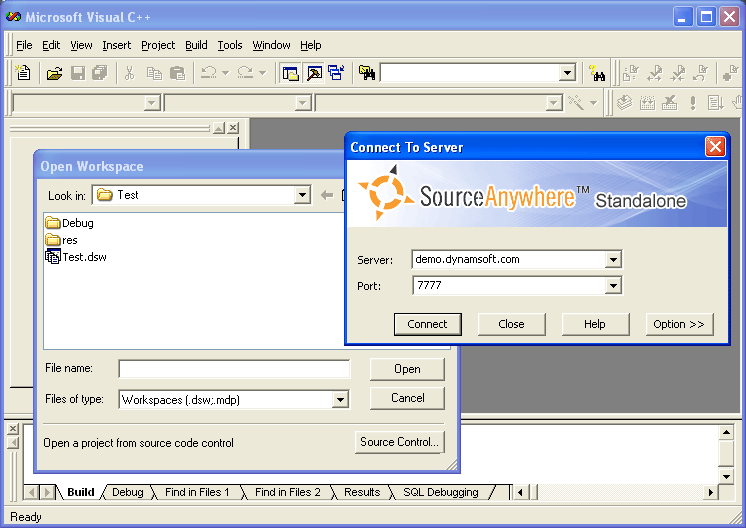Click the Save All icon
746x528 pixels.
(100, 73)
